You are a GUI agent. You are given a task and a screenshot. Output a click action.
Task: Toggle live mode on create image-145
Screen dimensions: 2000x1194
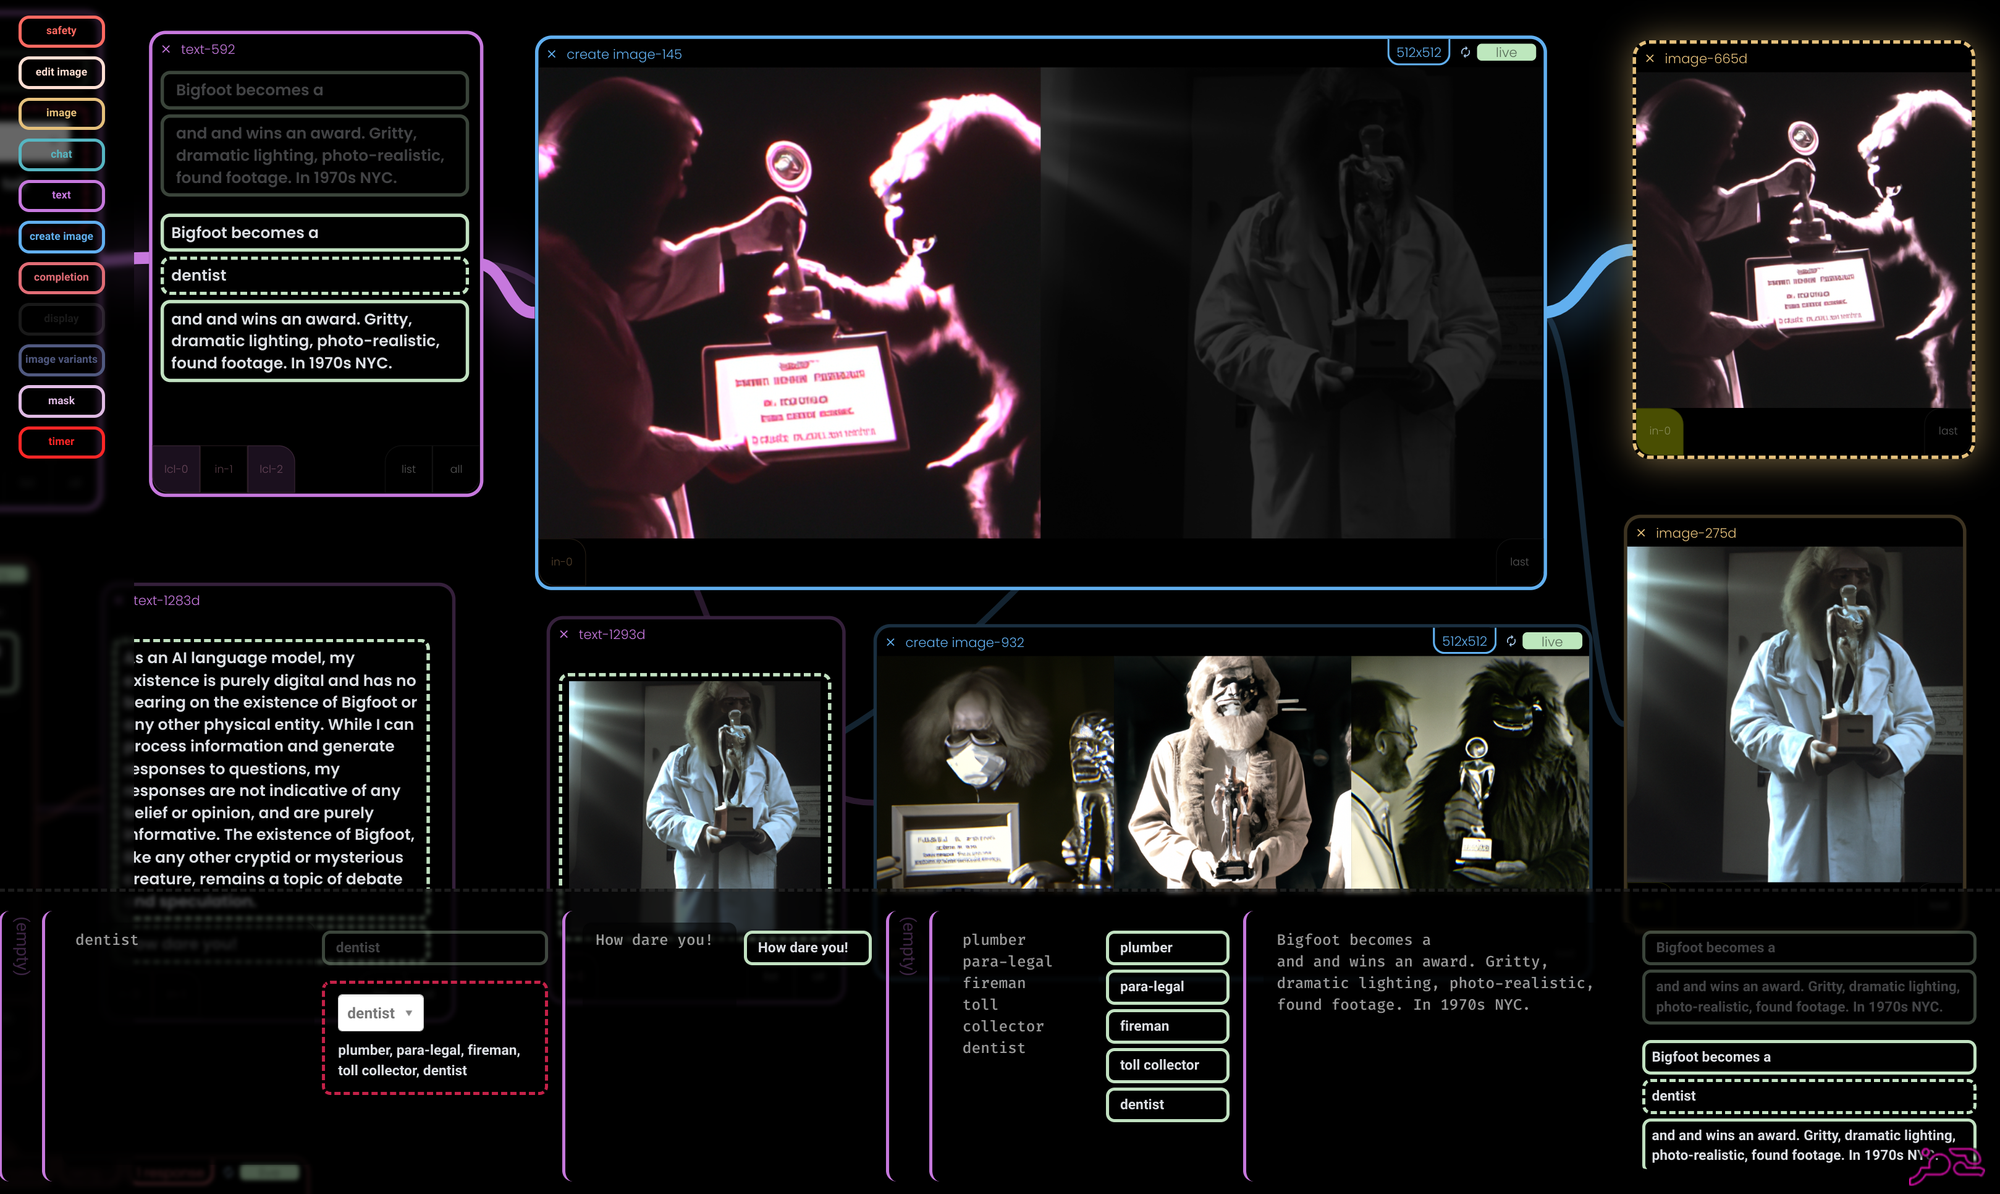[x=1506, y=53]
